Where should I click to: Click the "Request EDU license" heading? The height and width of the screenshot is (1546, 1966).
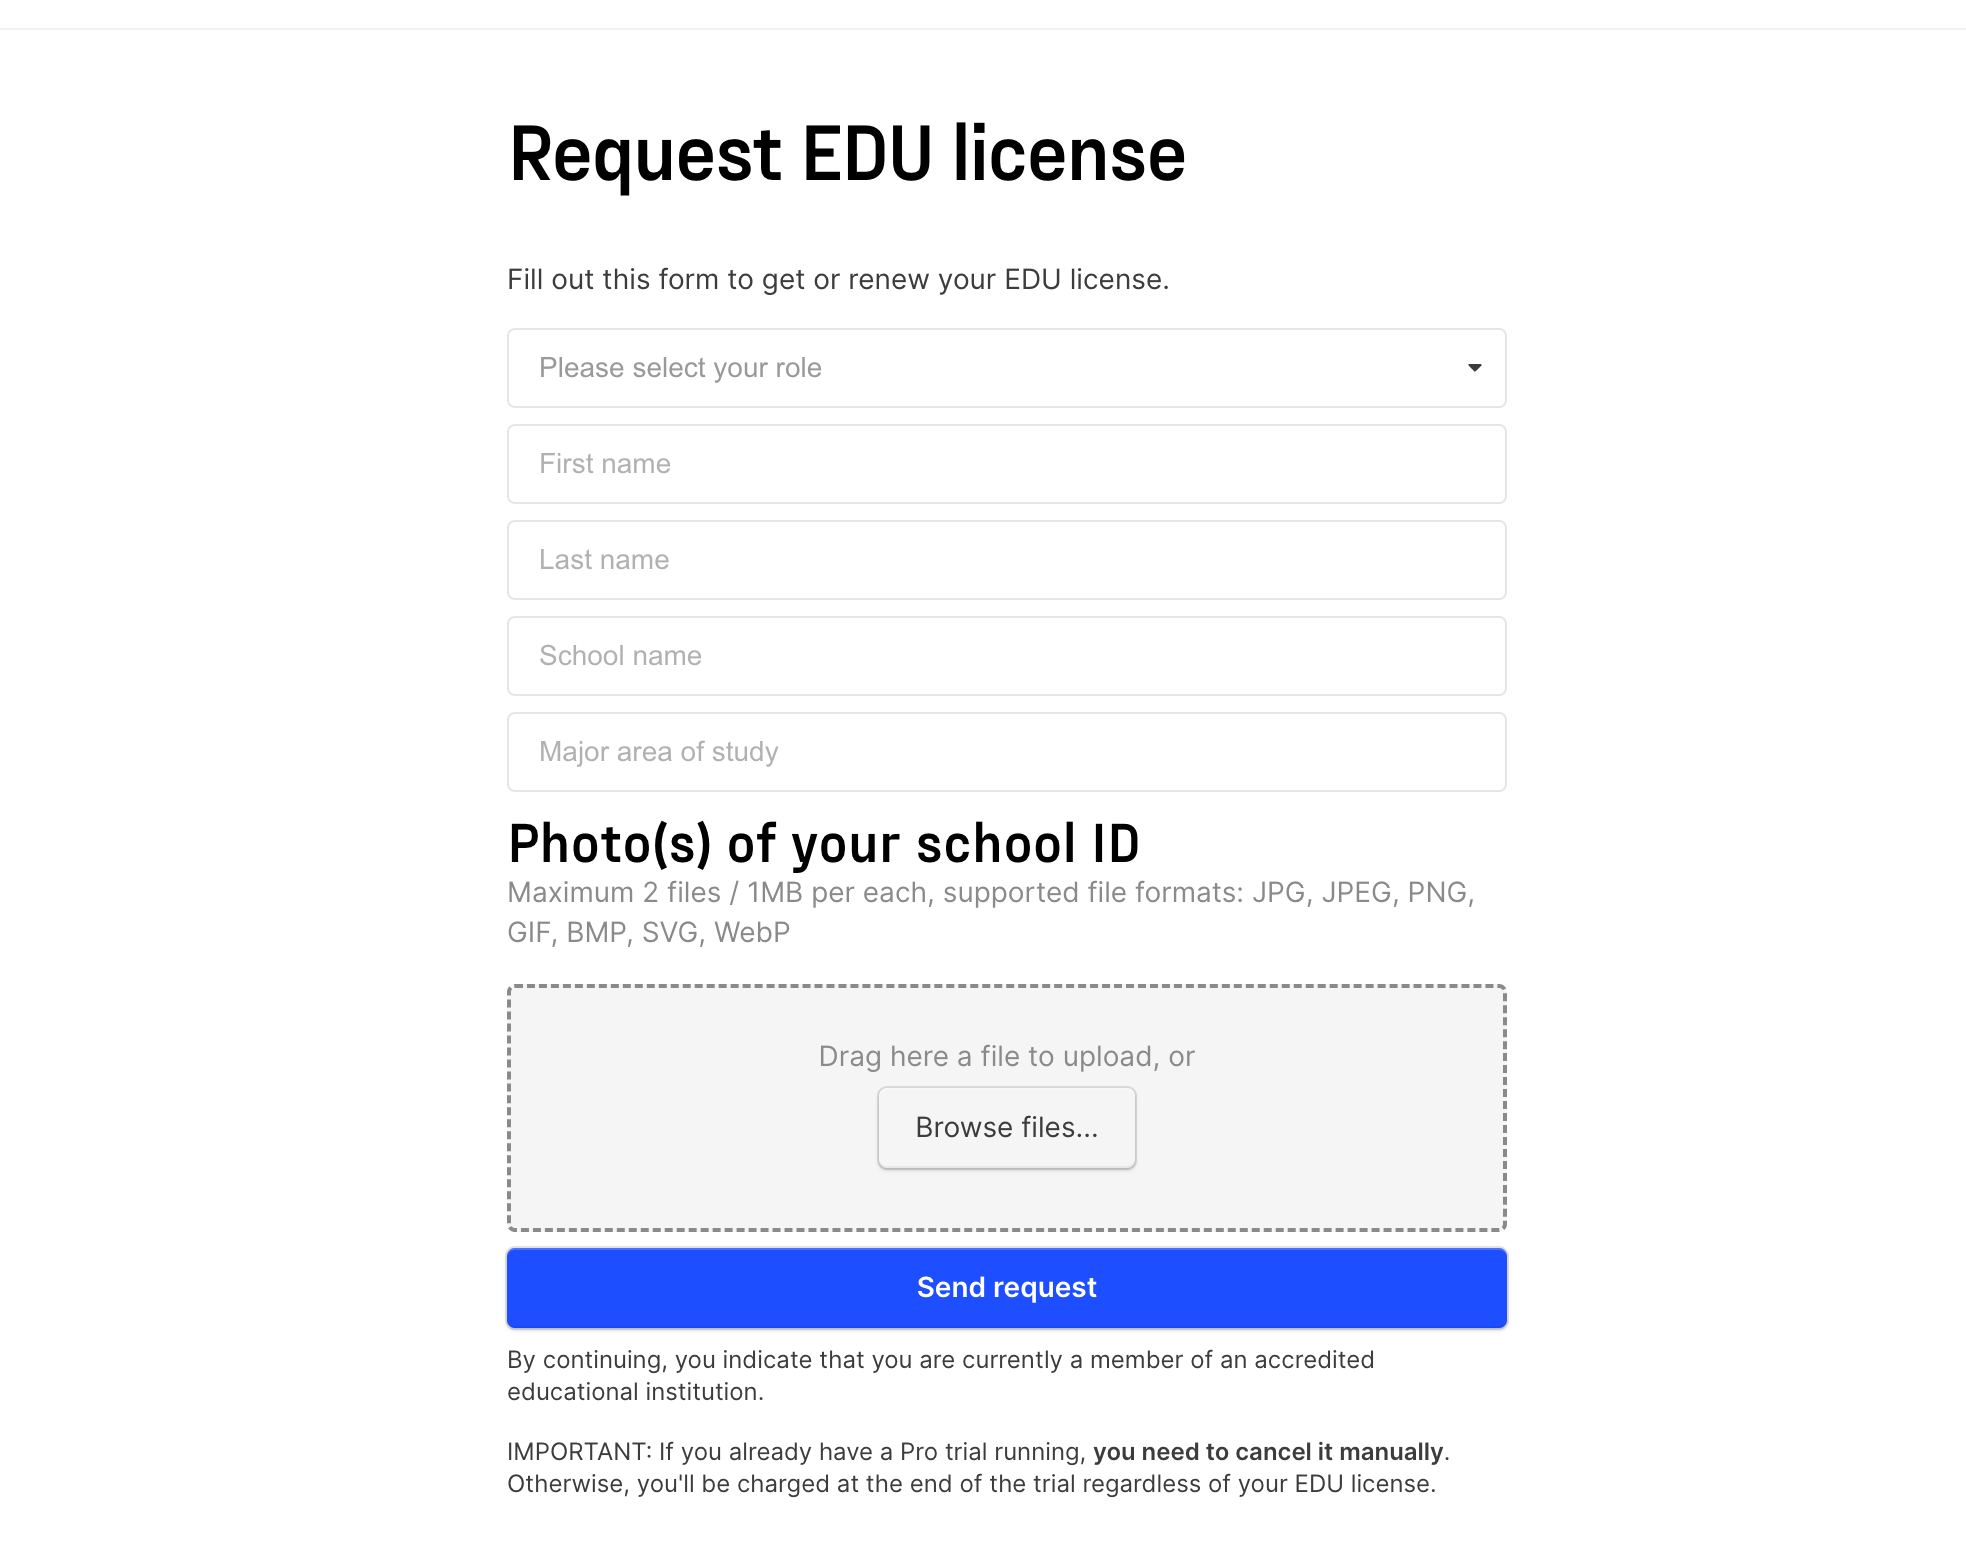click(847, 153)
